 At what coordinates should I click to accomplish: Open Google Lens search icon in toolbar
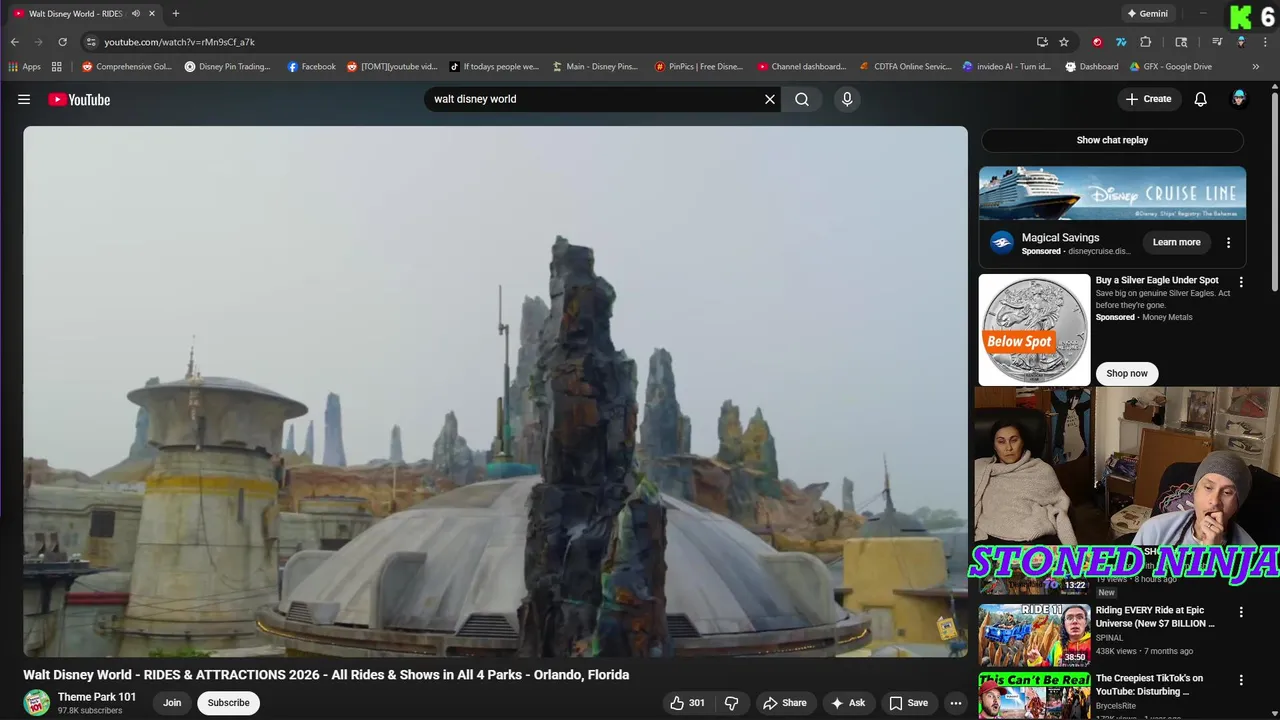1181,42
